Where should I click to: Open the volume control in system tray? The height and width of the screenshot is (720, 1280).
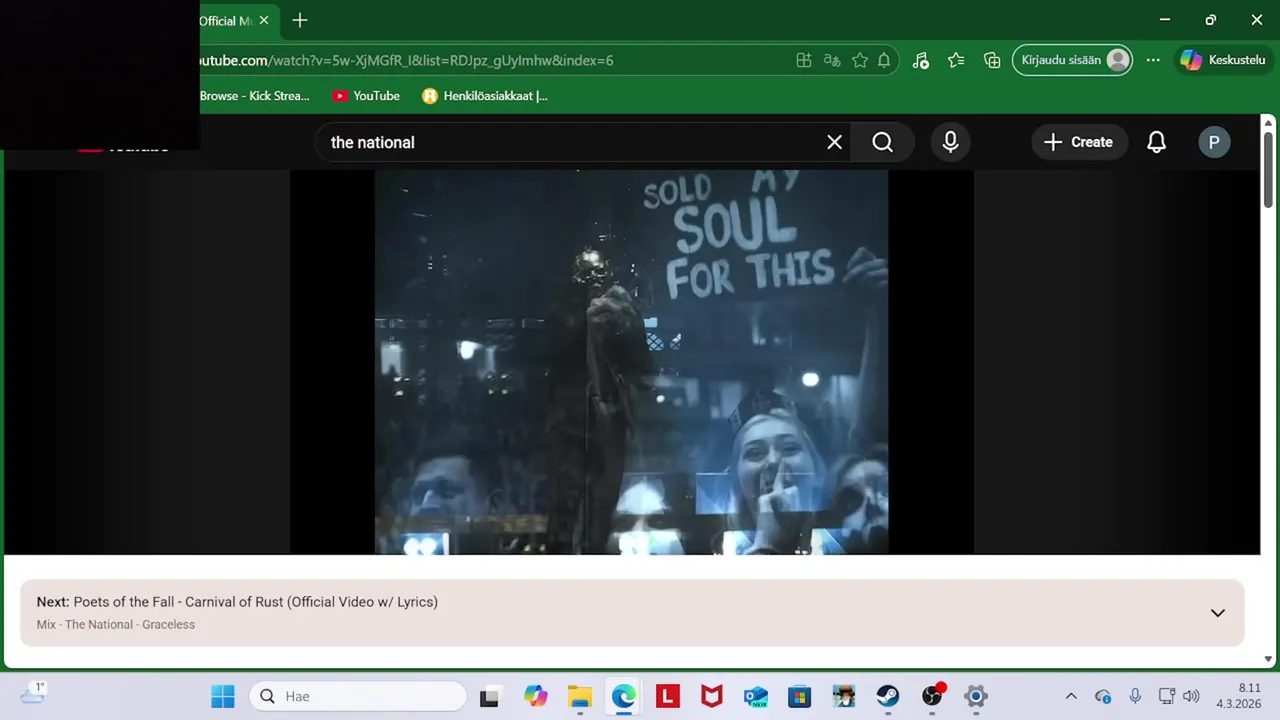pyautogui.click(x=1190, y=696)
